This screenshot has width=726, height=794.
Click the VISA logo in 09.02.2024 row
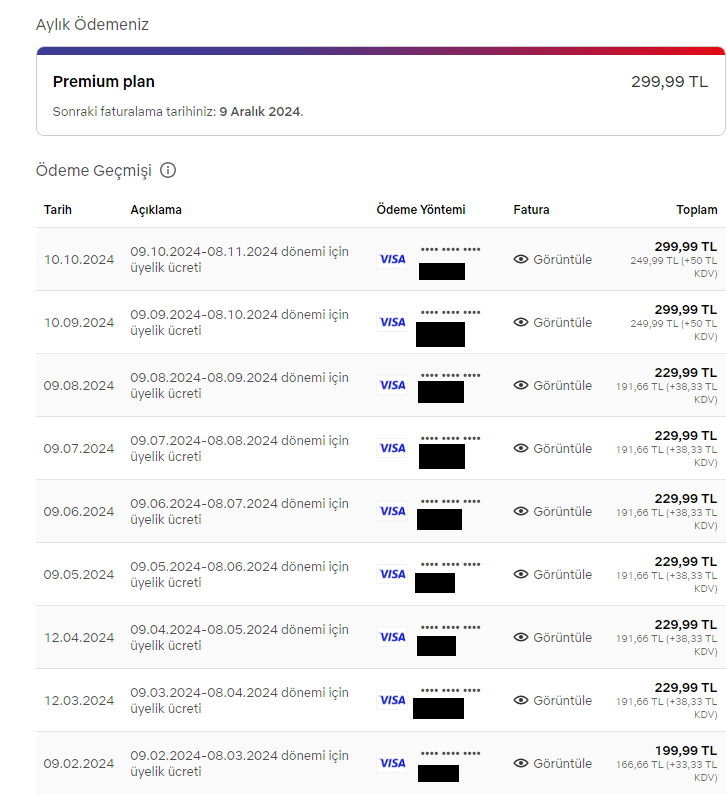click(392, 763)
